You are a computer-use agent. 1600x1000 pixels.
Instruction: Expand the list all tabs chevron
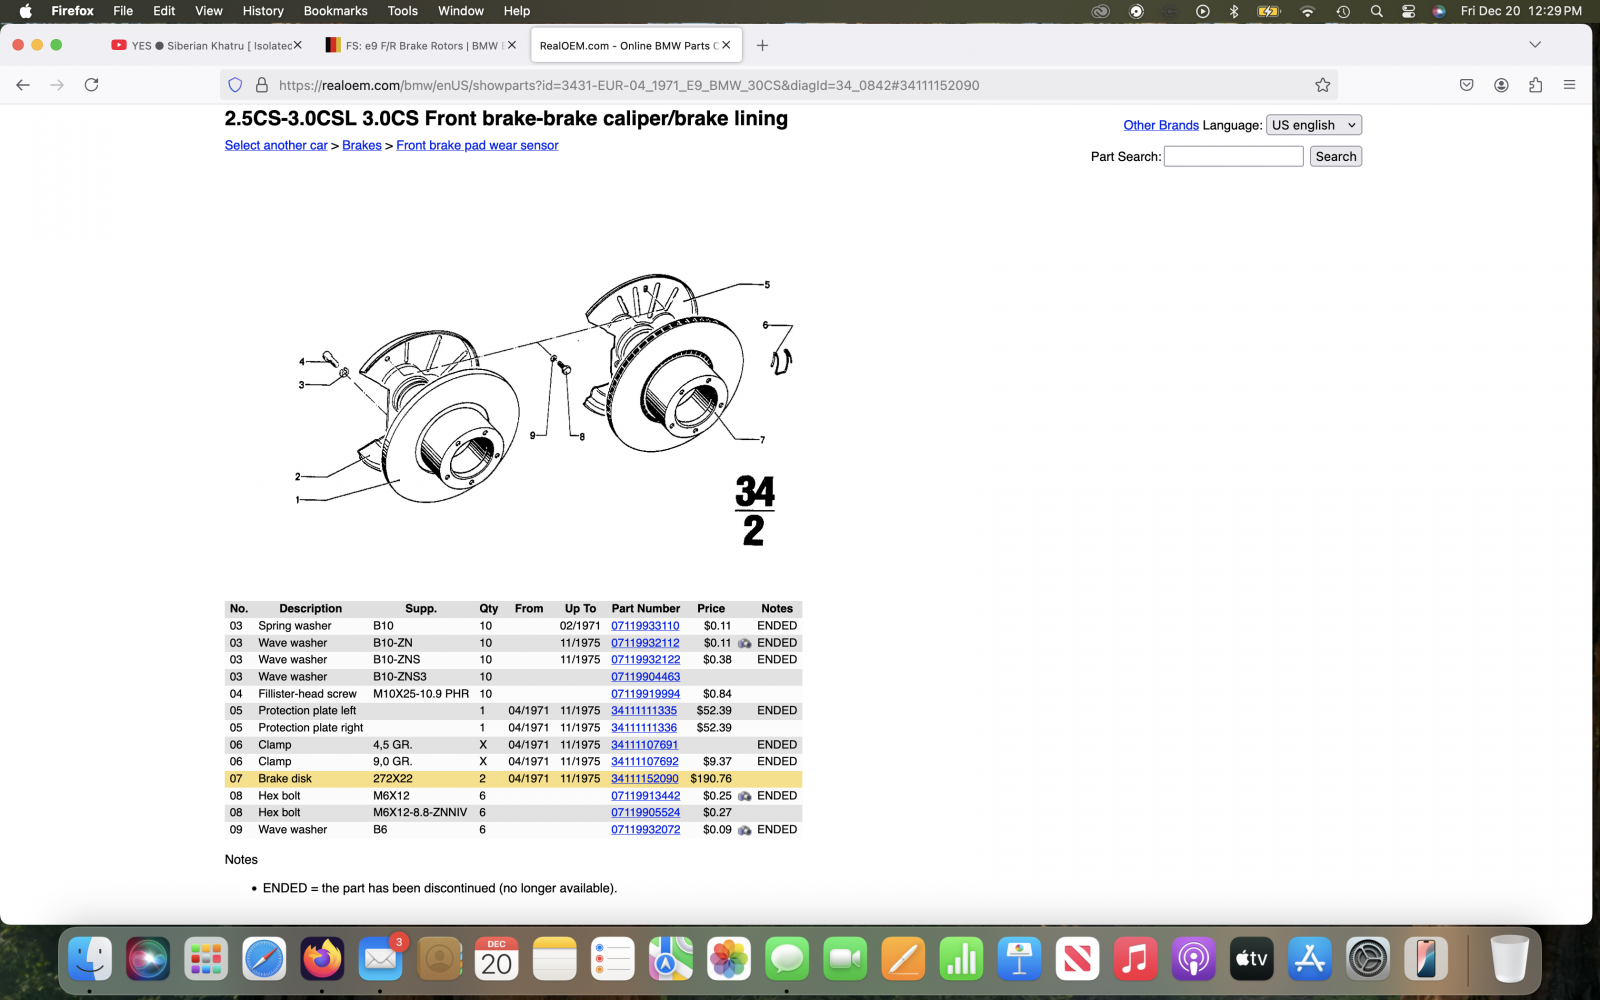point(1534,45)
